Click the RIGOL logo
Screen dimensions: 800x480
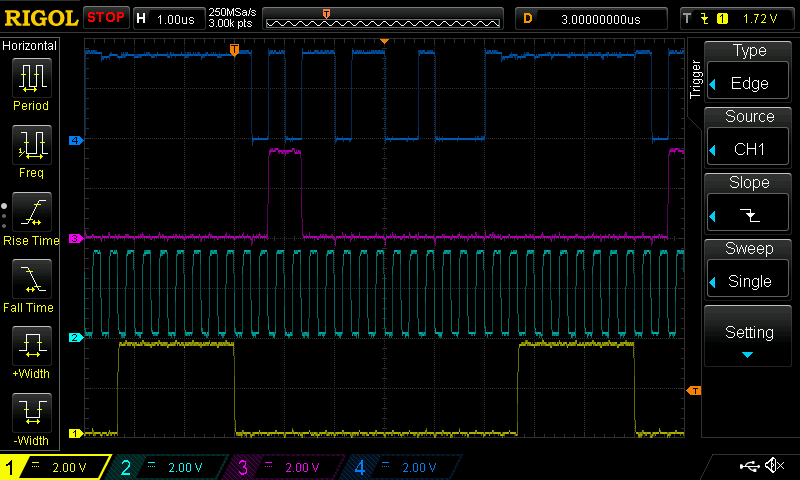pyautogui.click(x=41, y=18)
